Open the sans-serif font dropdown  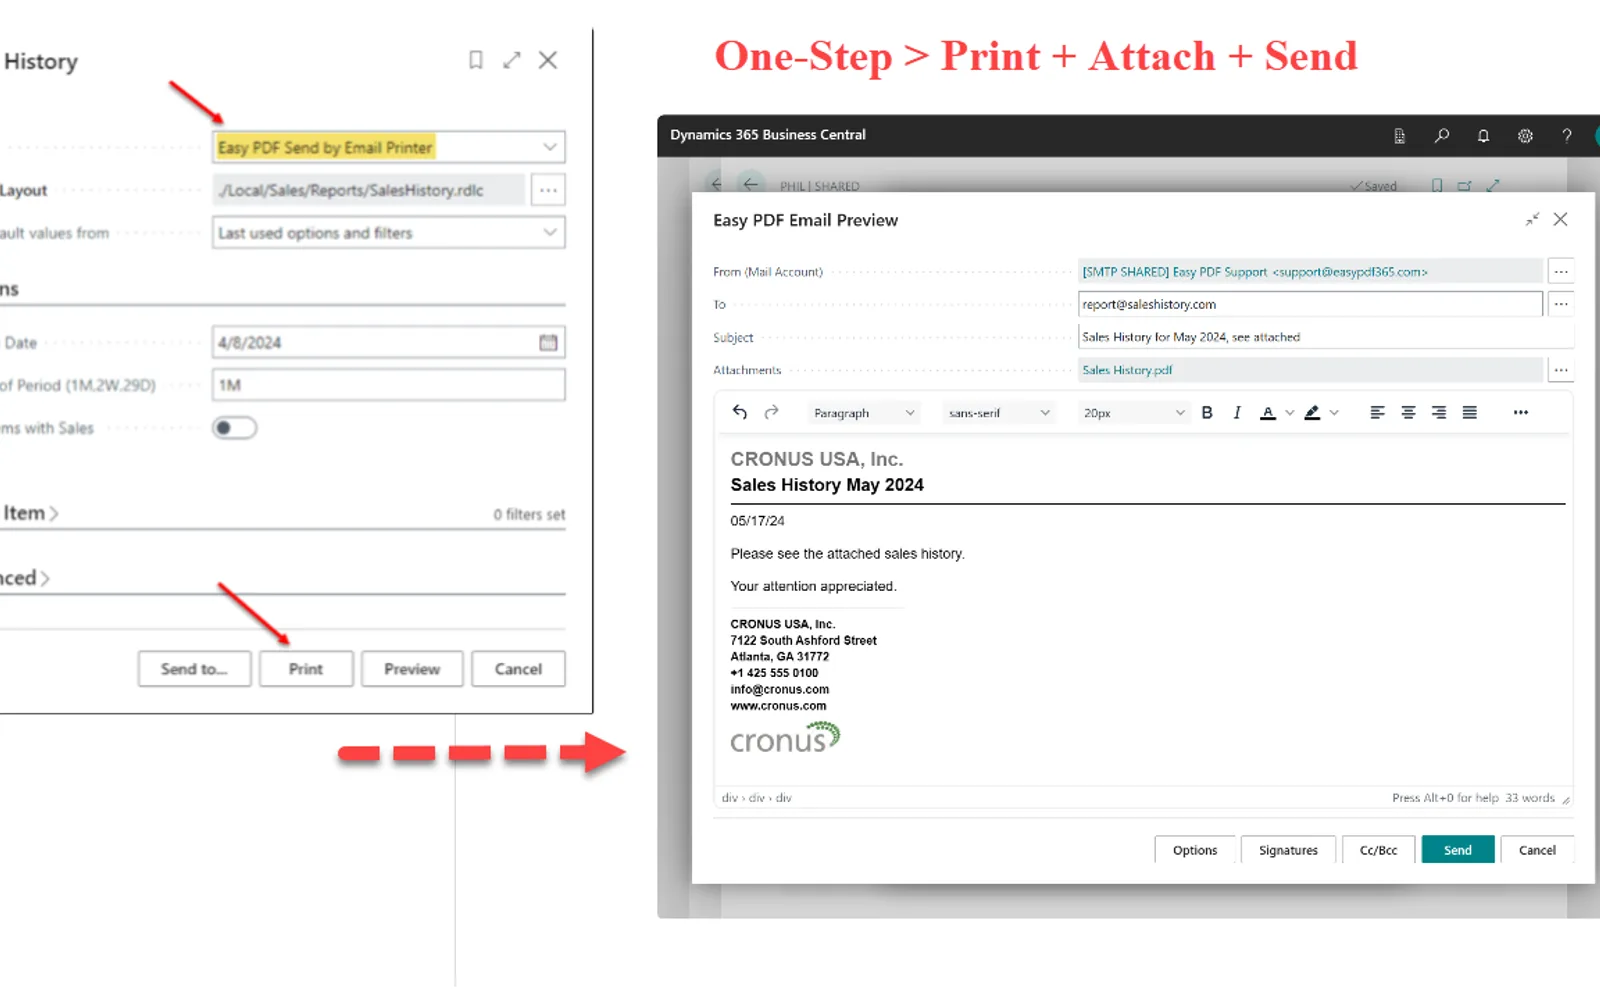[999, 413]
